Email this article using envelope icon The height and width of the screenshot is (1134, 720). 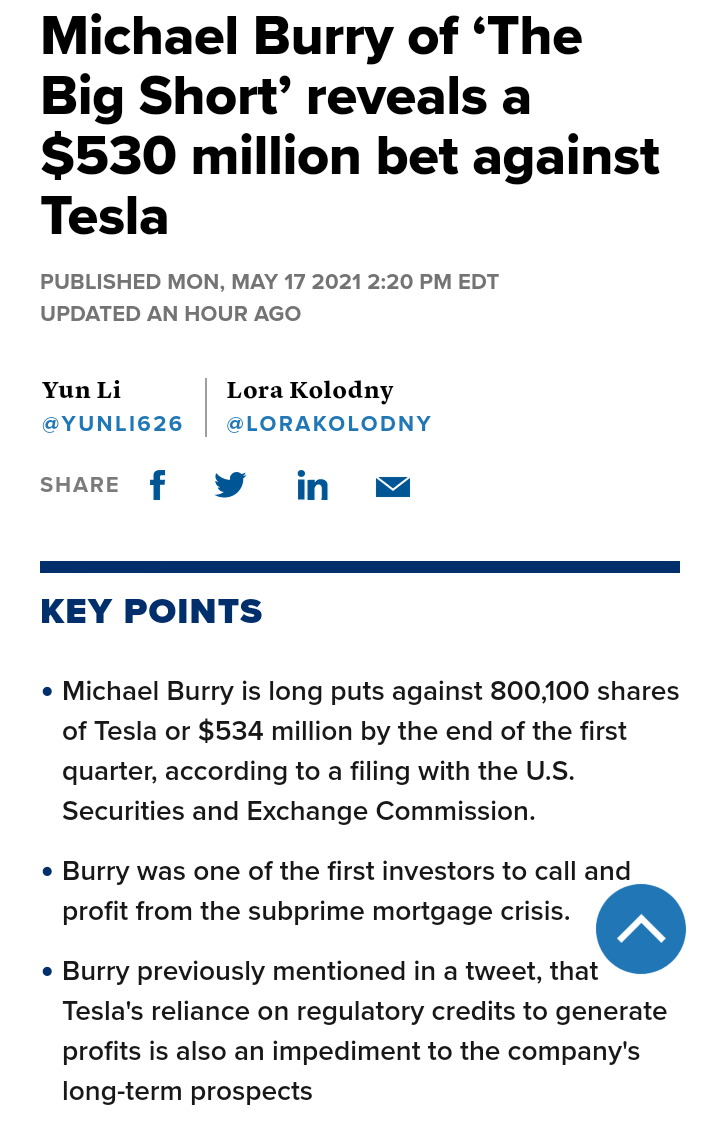click(393, 487)
